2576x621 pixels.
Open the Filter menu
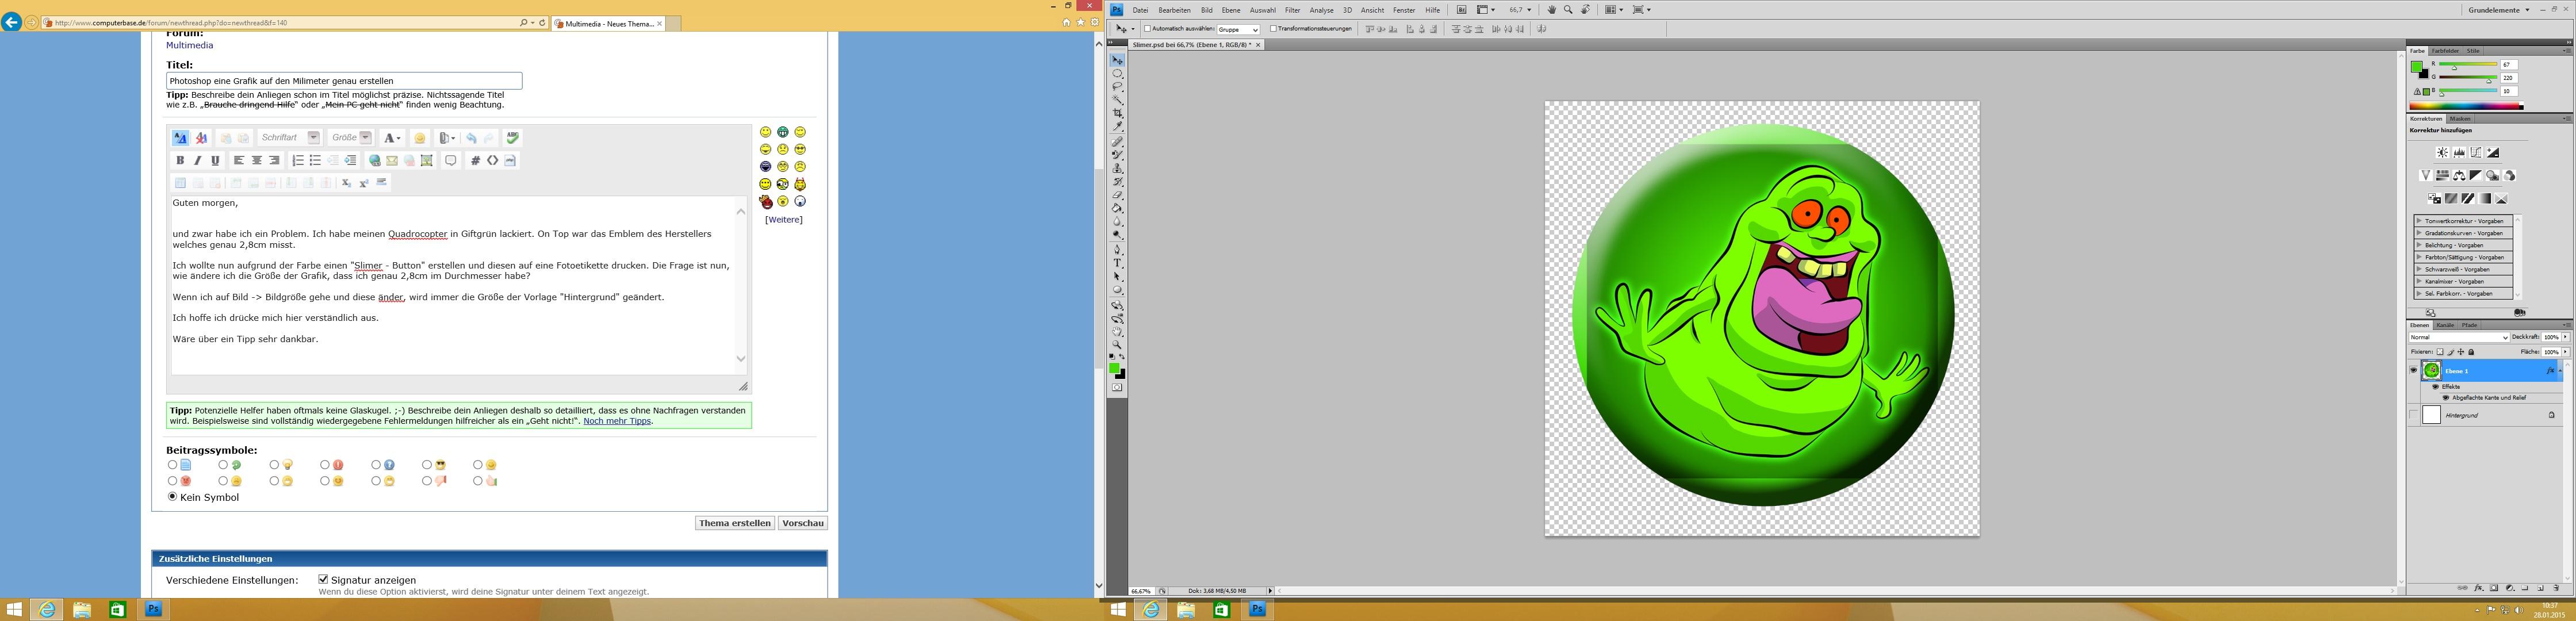point(1292,10)
